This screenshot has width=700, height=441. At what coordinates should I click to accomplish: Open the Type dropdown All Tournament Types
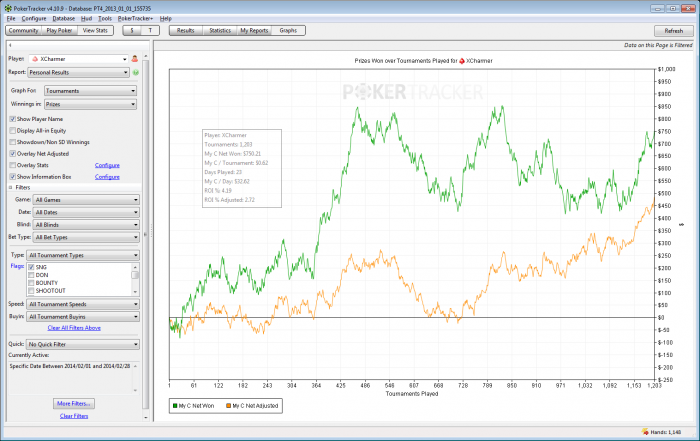pos(83,255)
